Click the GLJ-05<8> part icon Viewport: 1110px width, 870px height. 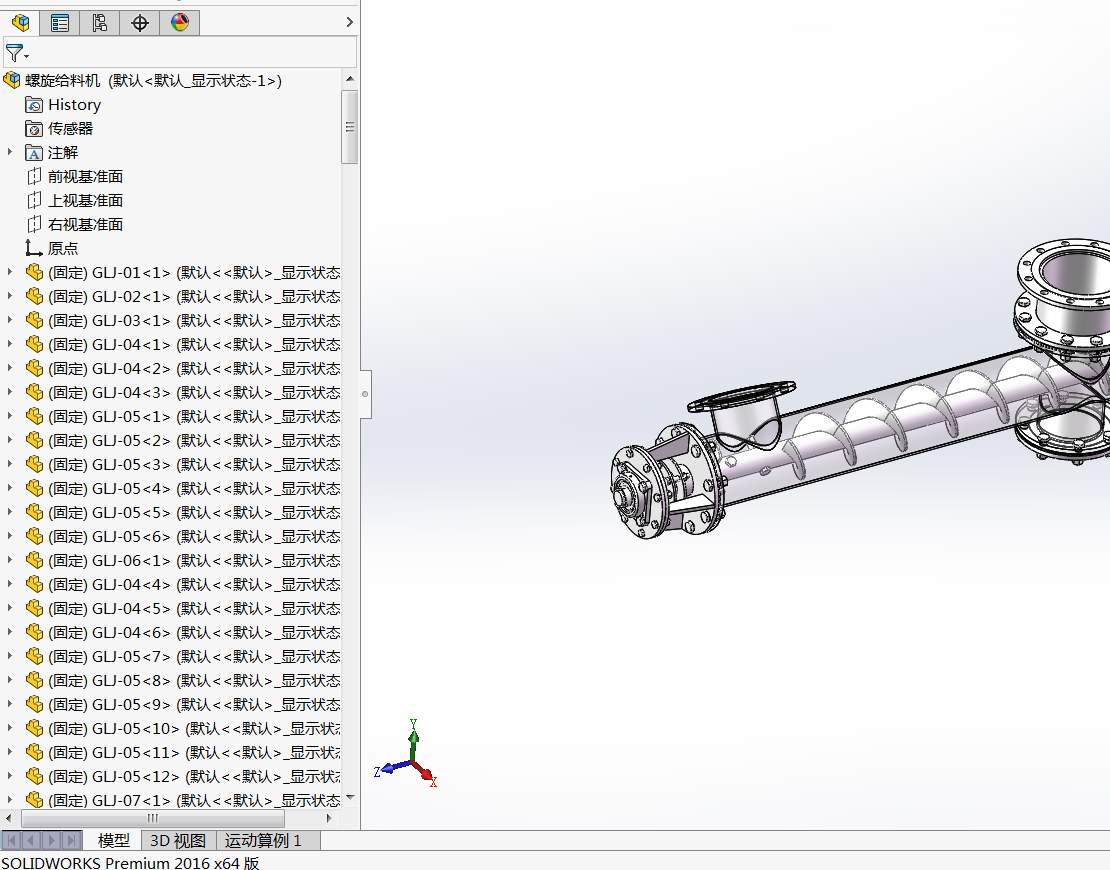tap(34, 680)
